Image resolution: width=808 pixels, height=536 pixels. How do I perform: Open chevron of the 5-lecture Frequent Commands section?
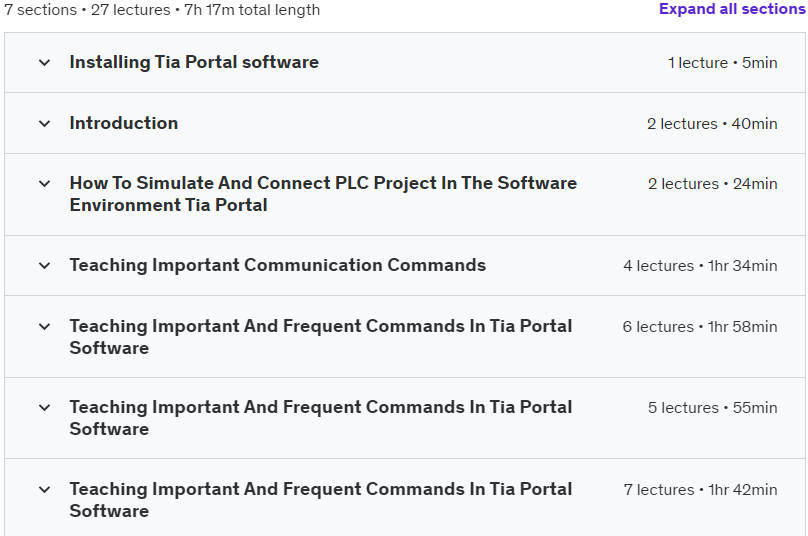(x=44, y=408)
